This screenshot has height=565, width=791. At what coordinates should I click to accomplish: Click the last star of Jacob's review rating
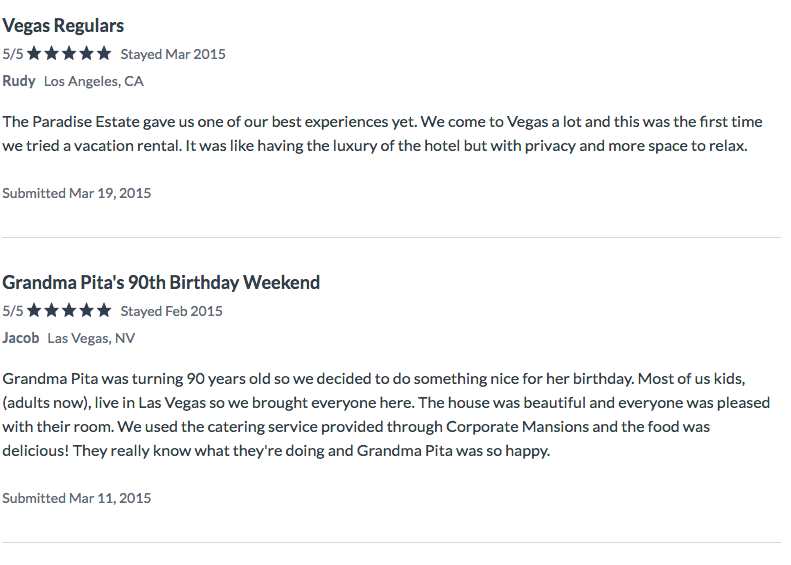click(104, 310)
